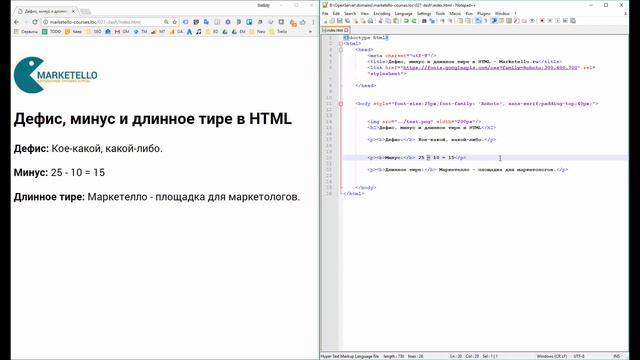
Task: Open the File menu in Notepad++
Action: (325, 13)
